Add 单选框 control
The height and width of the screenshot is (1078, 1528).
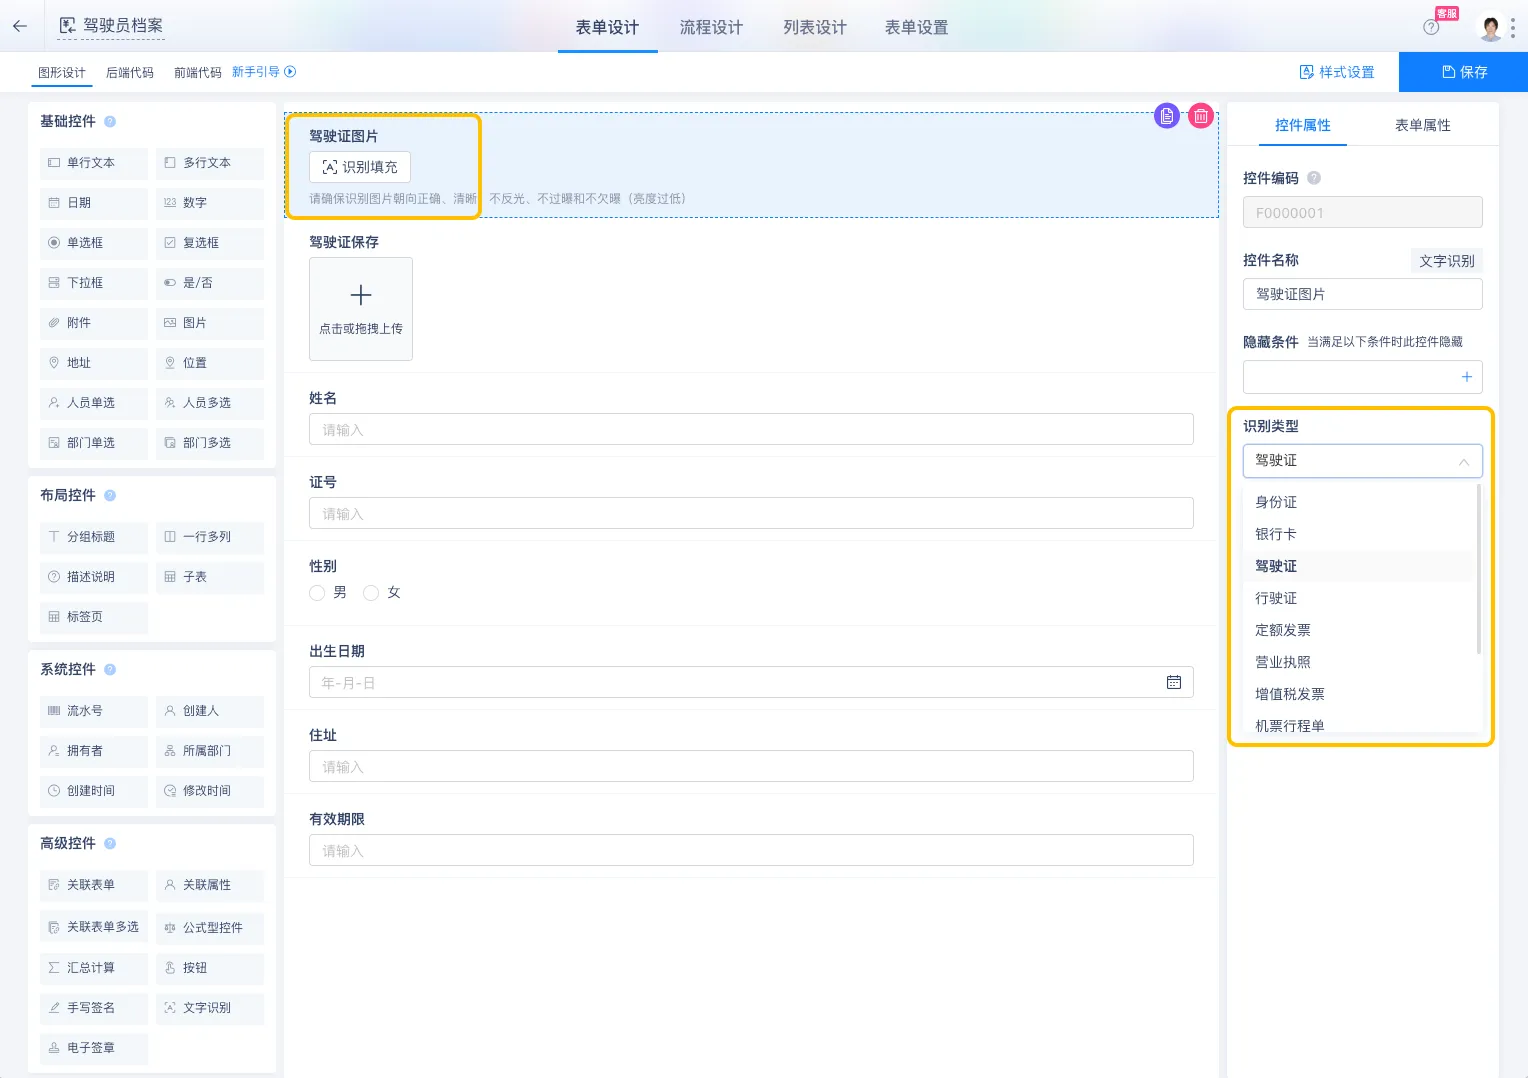[x=94, y=243]
